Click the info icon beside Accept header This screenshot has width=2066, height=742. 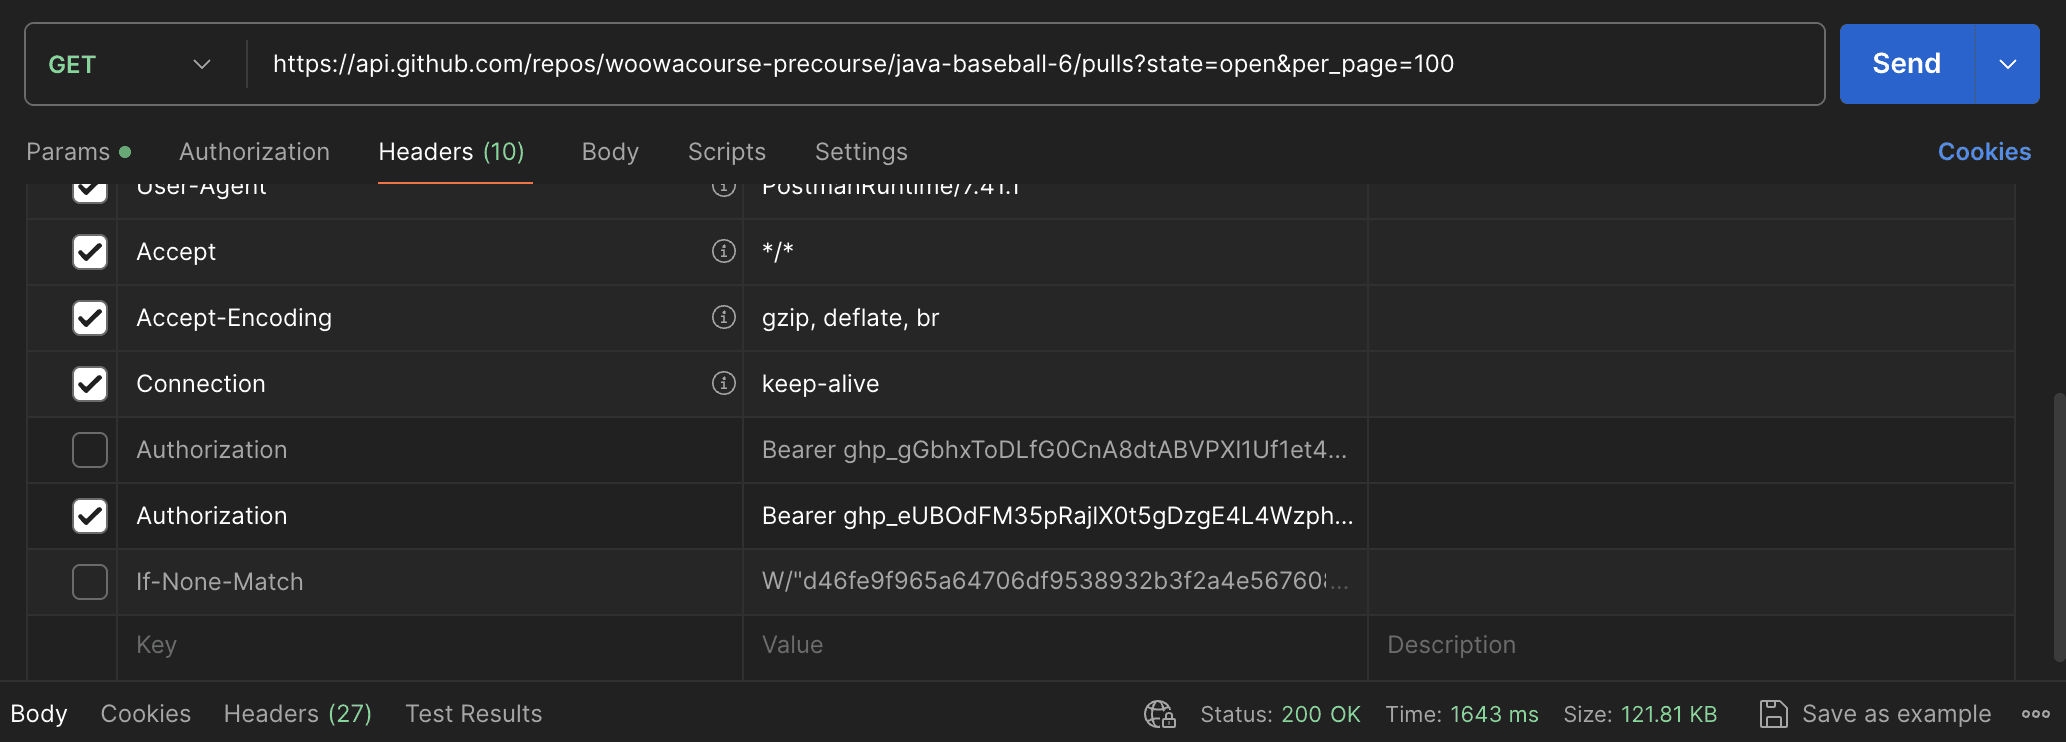[x=723, y=251]
